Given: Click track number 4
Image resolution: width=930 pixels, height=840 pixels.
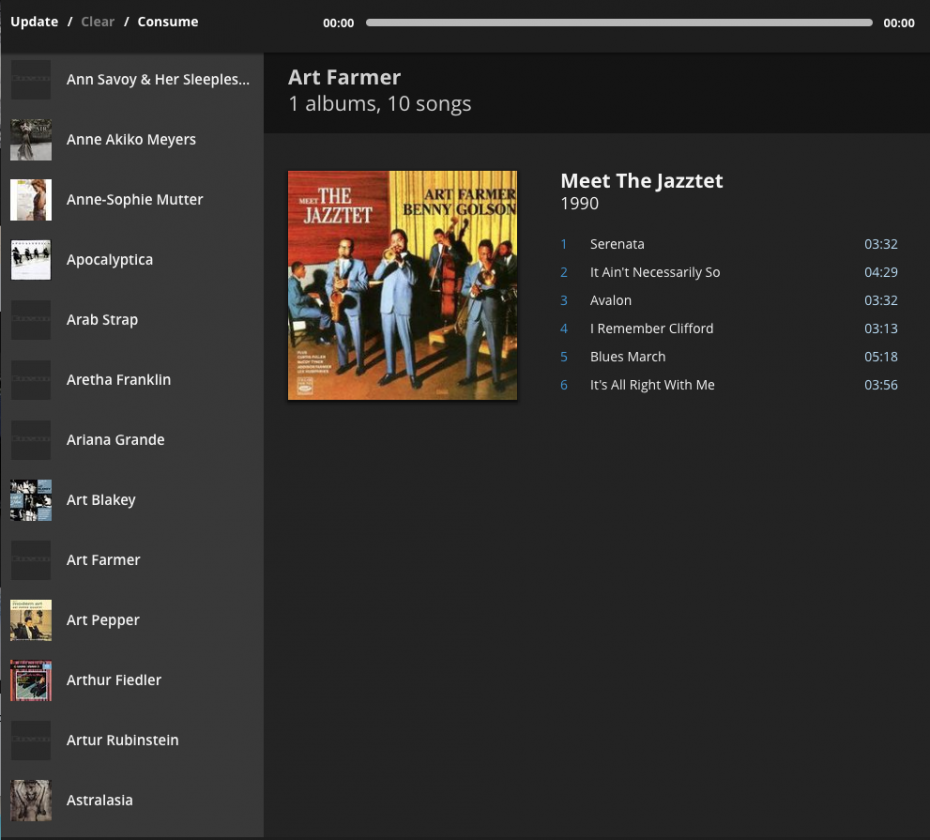Looking at the screenshot, I should coord(563,329).
